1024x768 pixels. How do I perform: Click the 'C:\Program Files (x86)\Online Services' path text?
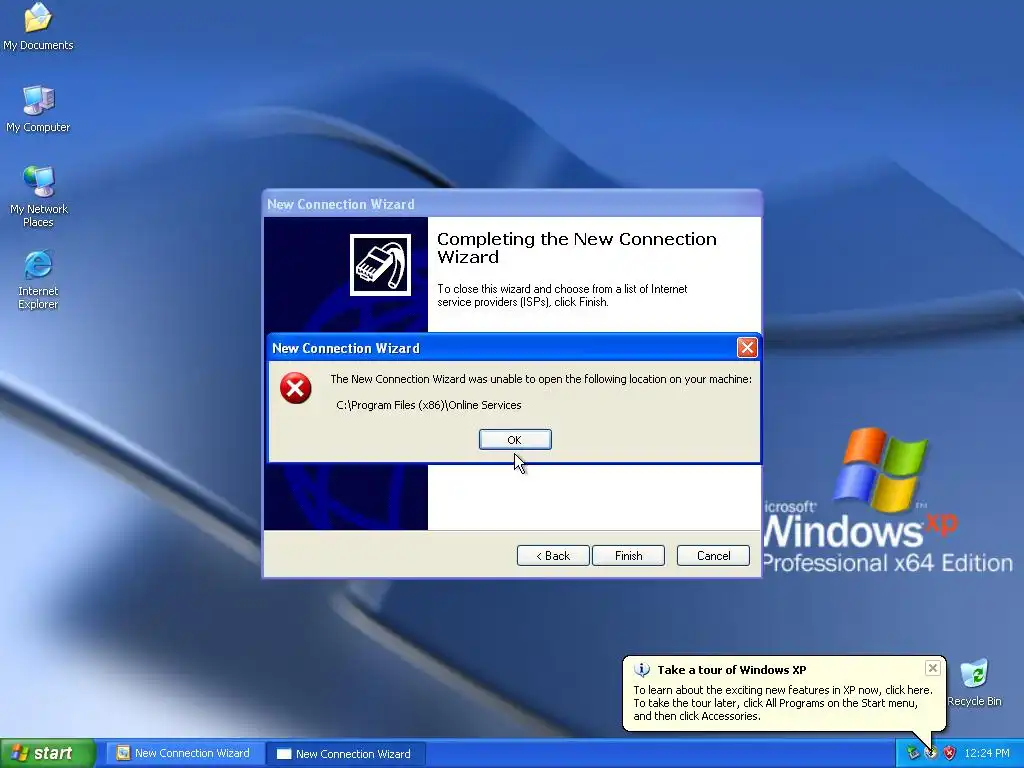click(428, 405)
